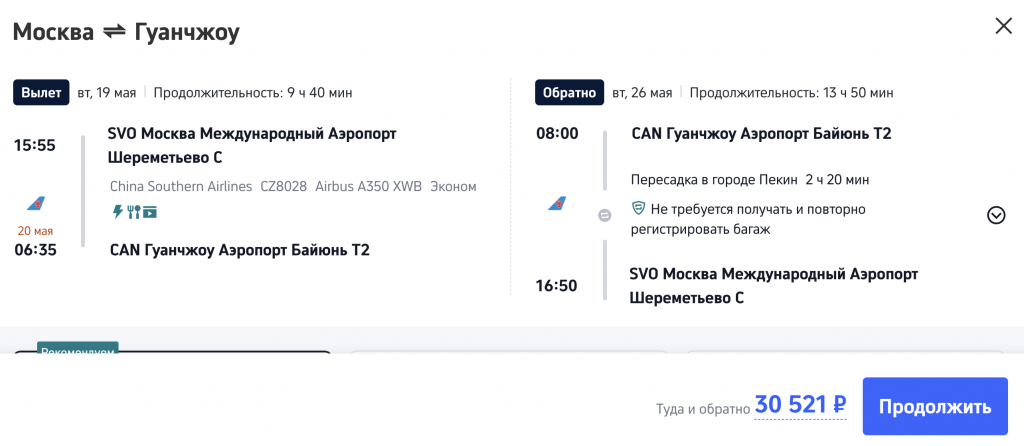Click the 'Эконом' cabin class label

[x=453, y=187]
